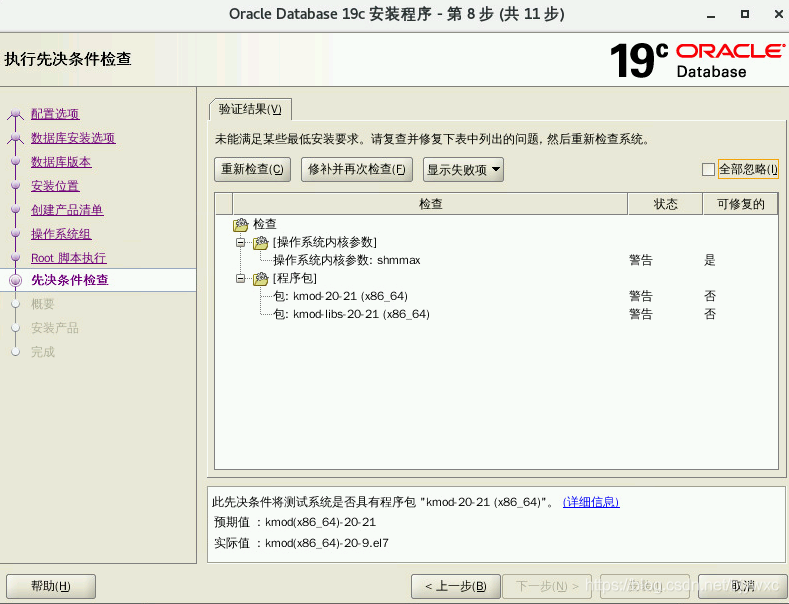Go to 数据库版本 step link

[61, 162]
